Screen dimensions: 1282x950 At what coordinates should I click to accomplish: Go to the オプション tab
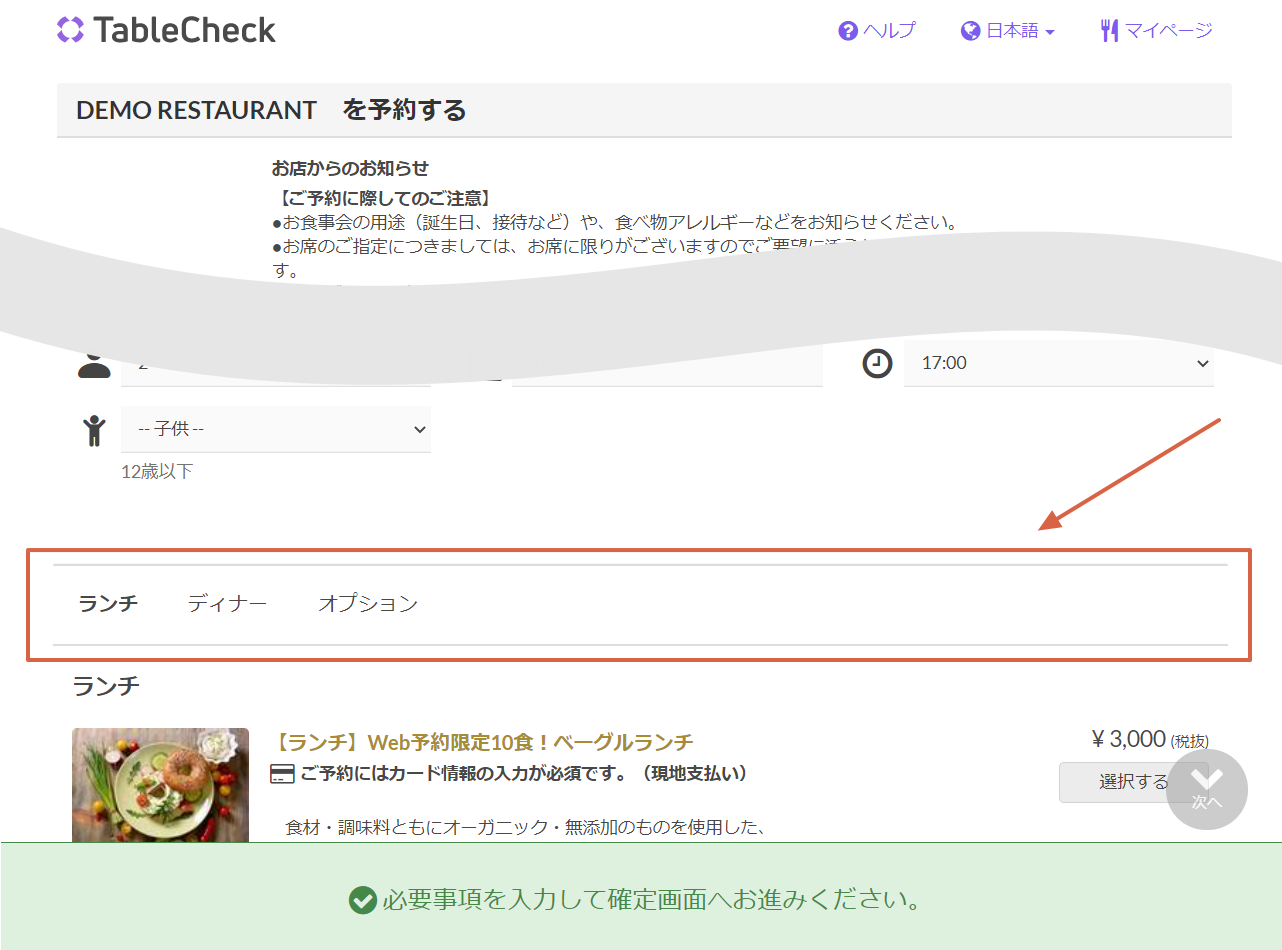[x=368, y=603]
